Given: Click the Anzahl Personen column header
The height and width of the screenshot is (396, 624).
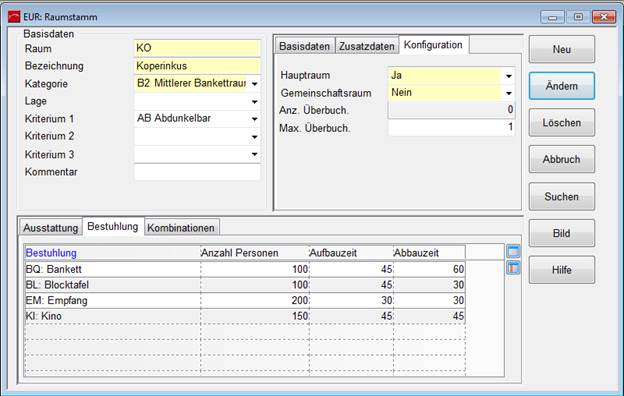Looking at the screenshot, I should click(x=255, y=253).
